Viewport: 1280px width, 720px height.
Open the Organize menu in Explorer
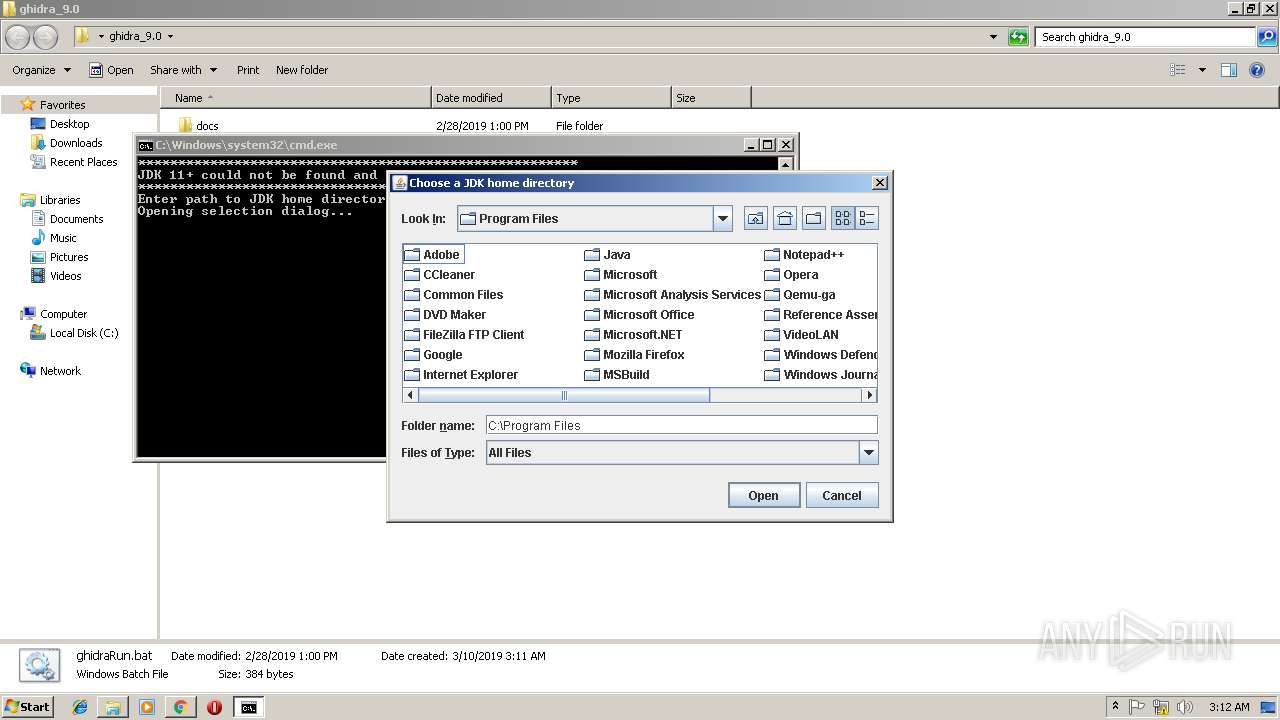[x=41, y=70]
